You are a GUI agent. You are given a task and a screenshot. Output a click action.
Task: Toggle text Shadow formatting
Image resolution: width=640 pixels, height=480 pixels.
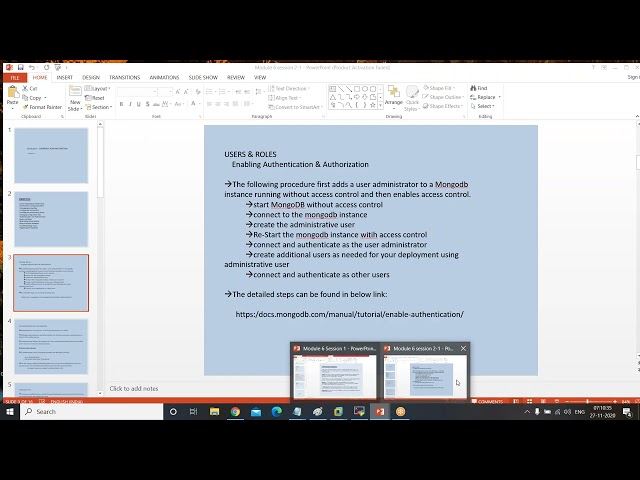147,104
